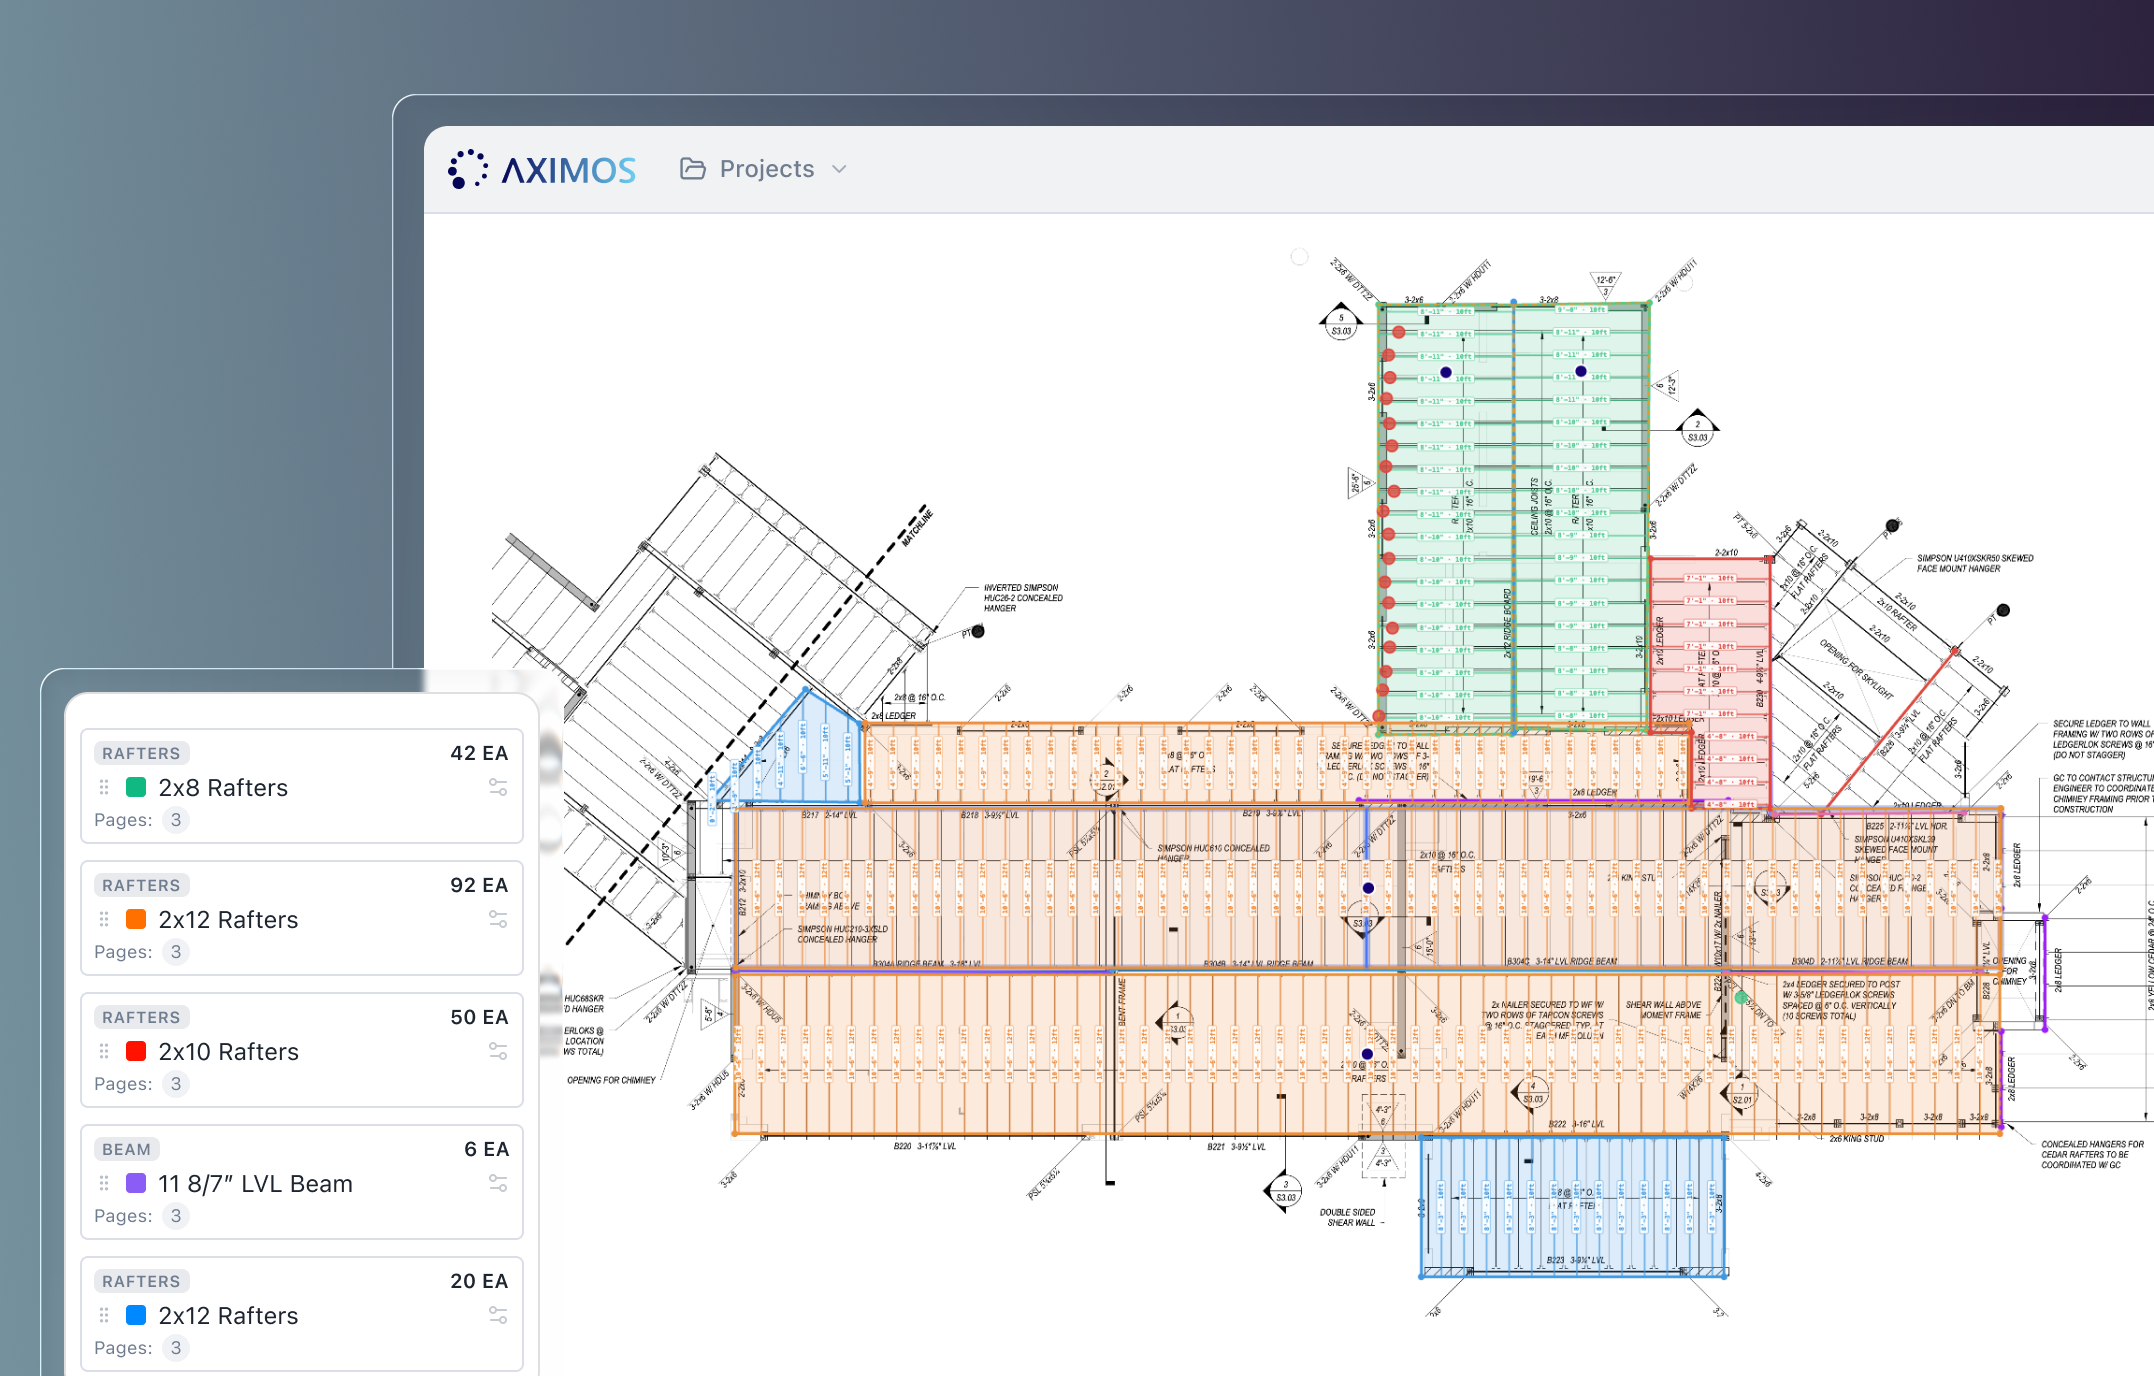Open settings sliders for orange 2x12 Rafters
Viewport: 2154px width, 1376px height.
498,920
